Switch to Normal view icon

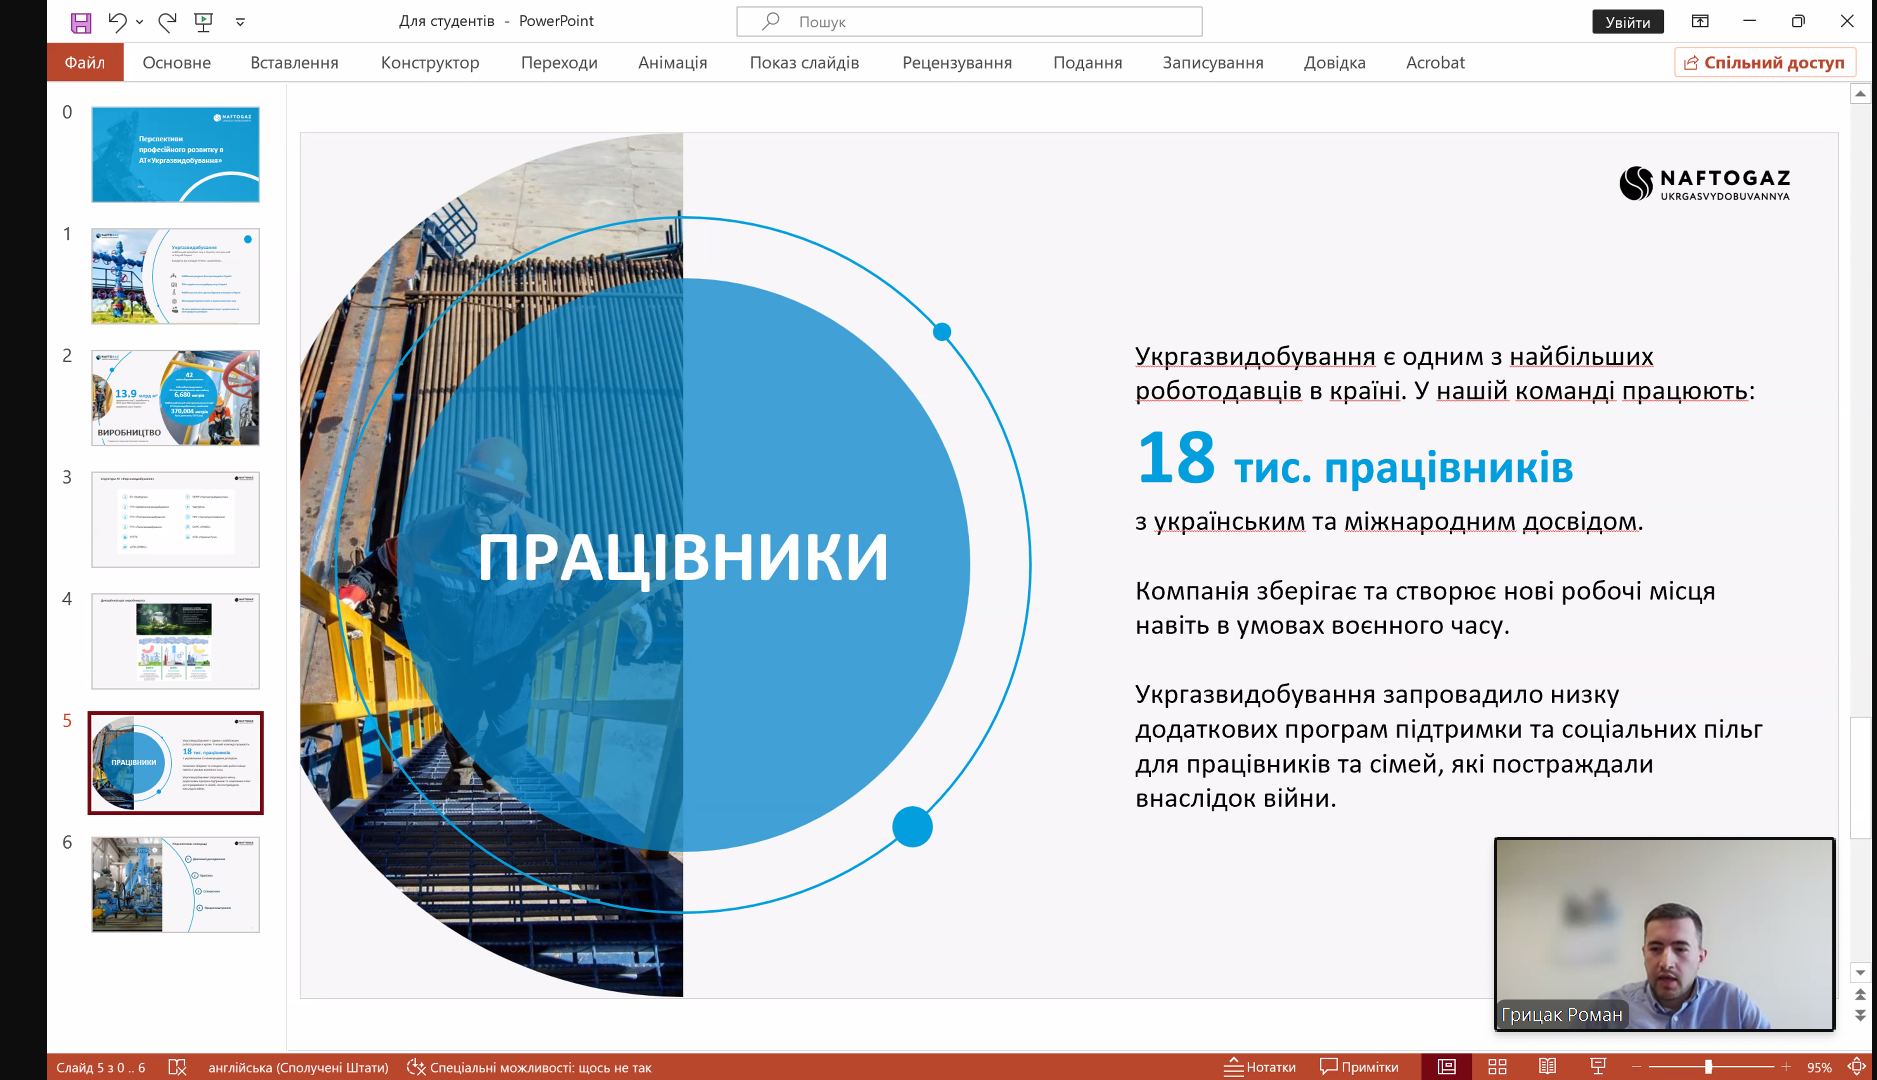[x=1446, y=1067]
